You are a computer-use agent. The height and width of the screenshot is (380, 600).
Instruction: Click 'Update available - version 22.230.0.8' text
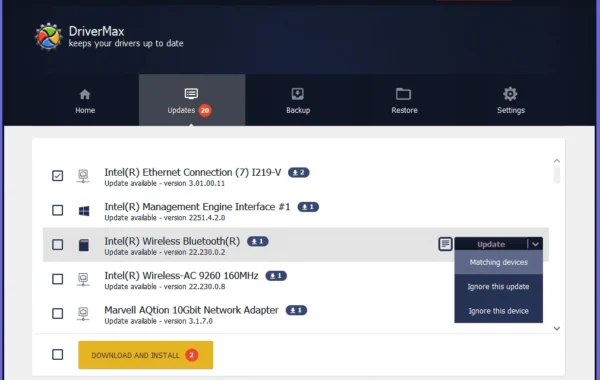165,287
